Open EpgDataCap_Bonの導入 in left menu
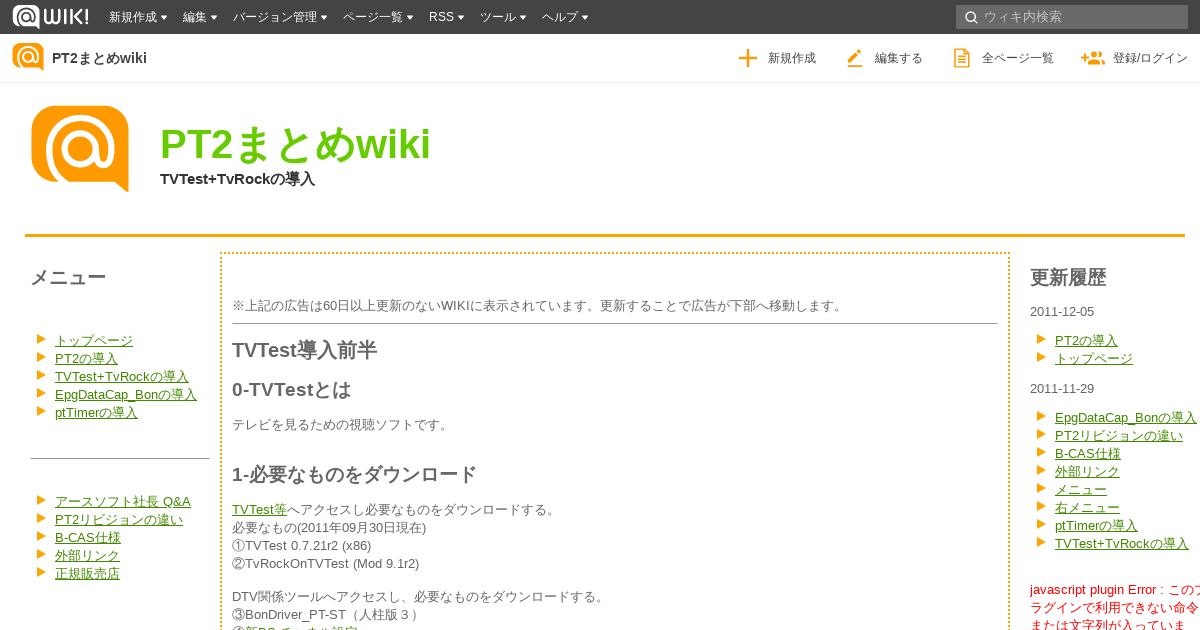This screenshot has height=630, width=1200. [126, 394]
